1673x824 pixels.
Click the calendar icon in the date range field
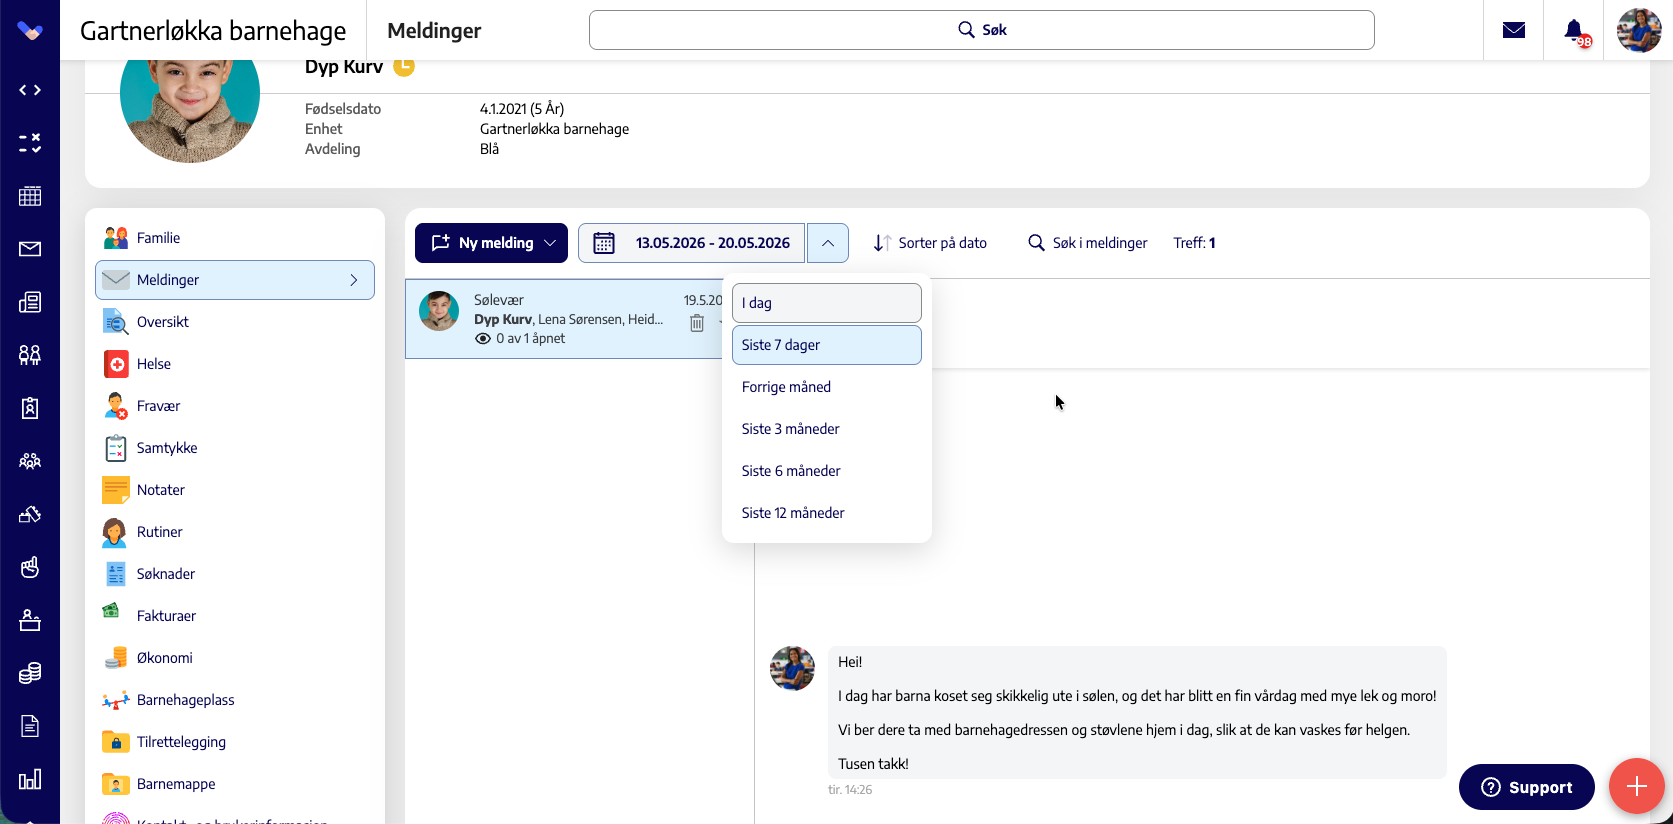604,243
